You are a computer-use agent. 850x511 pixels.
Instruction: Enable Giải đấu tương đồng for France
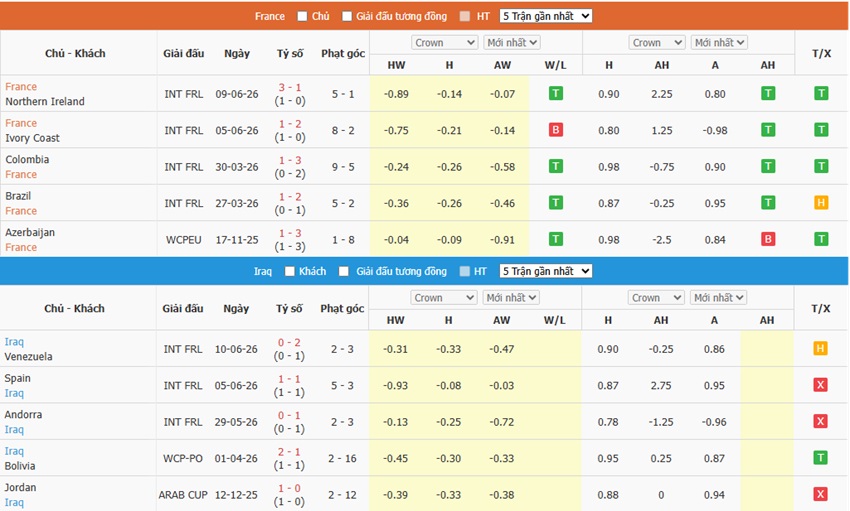(x=347, y=16)
